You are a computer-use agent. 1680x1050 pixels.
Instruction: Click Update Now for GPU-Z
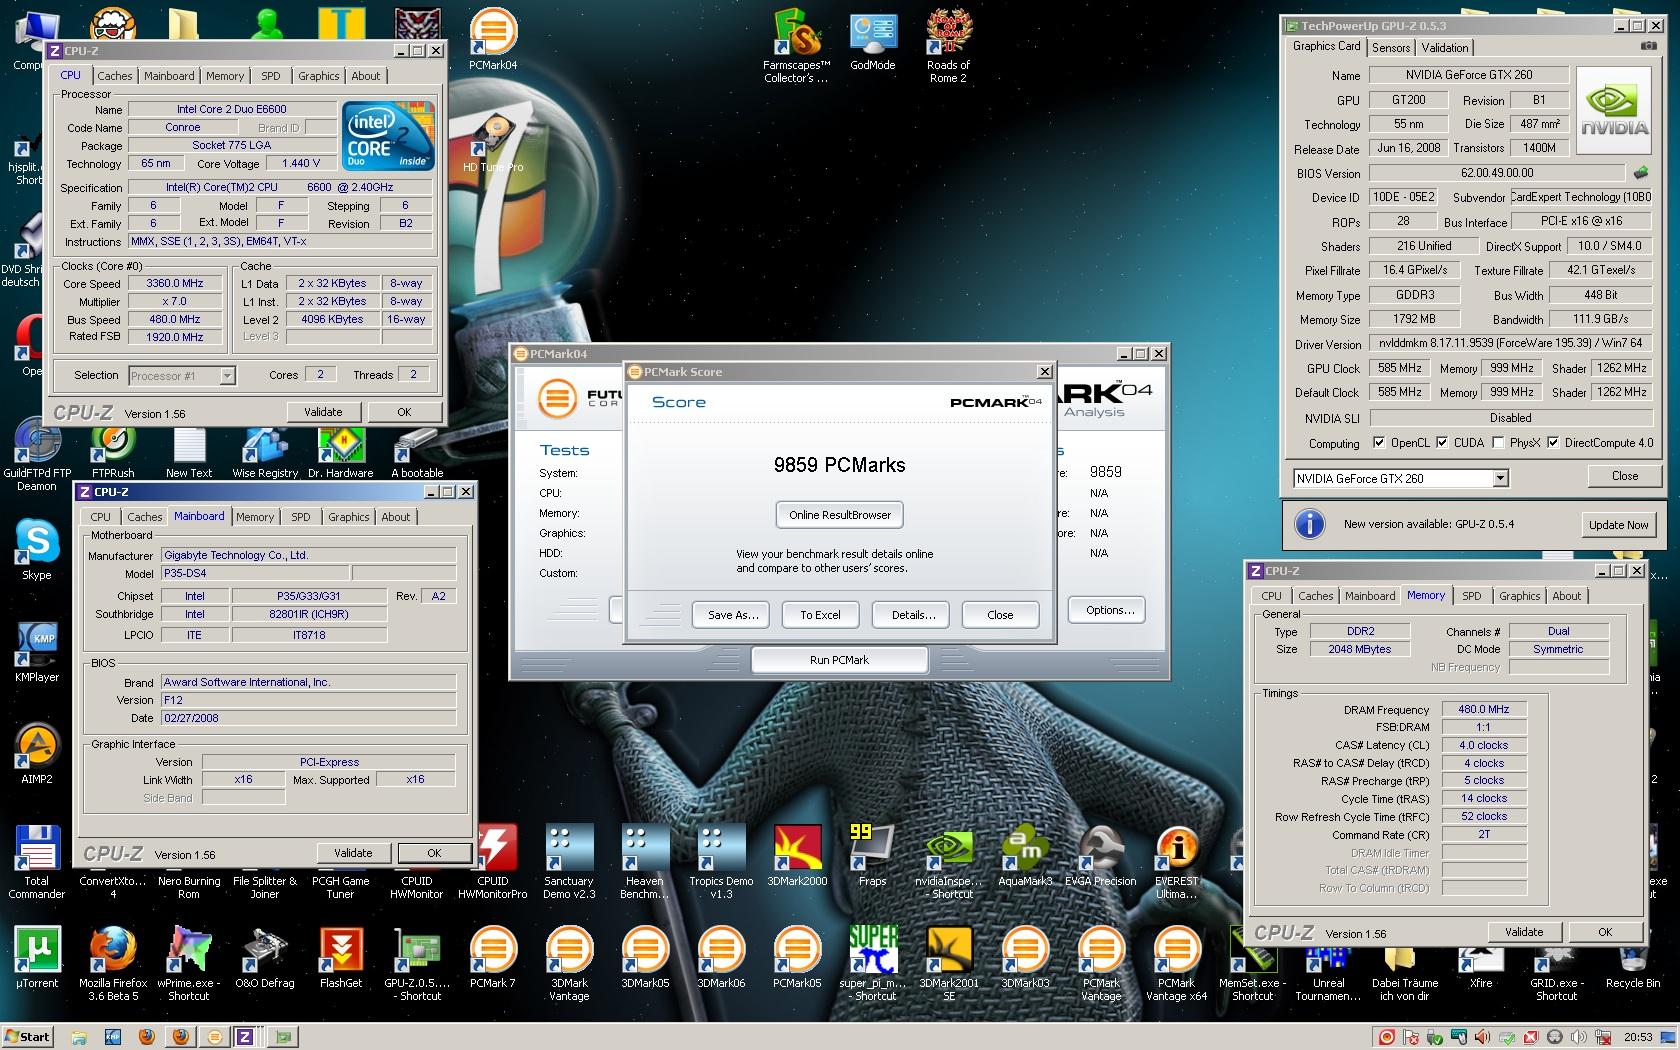[x=1618, y=524]
